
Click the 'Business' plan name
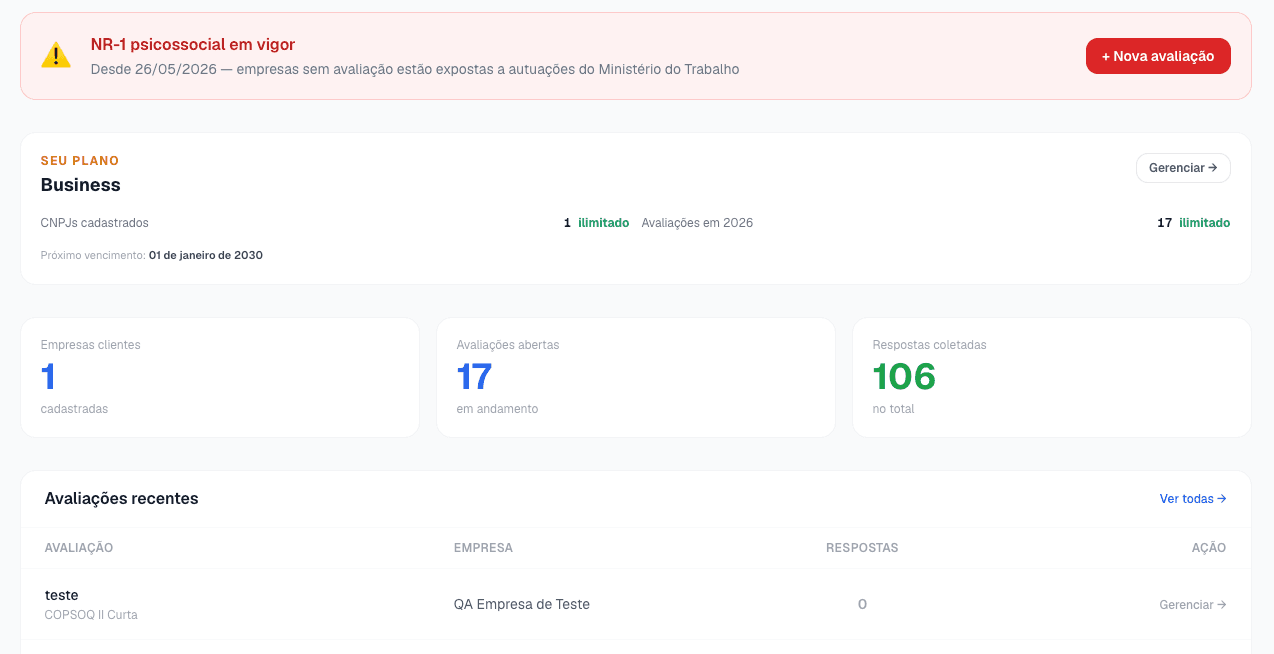pyautogui.click(x=81, y=185)
